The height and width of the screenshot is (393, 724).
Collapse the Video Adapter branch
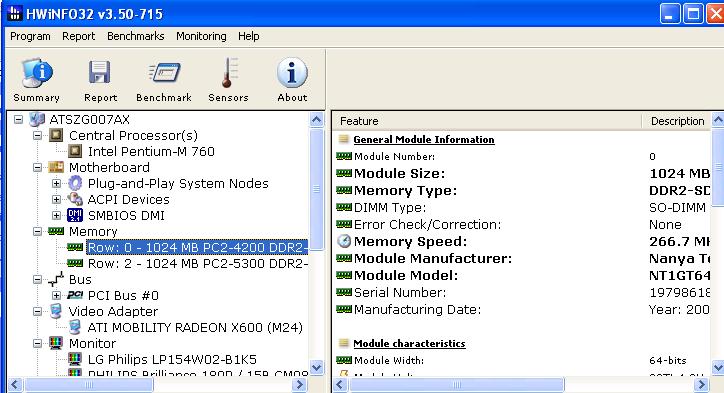point(37,311)
